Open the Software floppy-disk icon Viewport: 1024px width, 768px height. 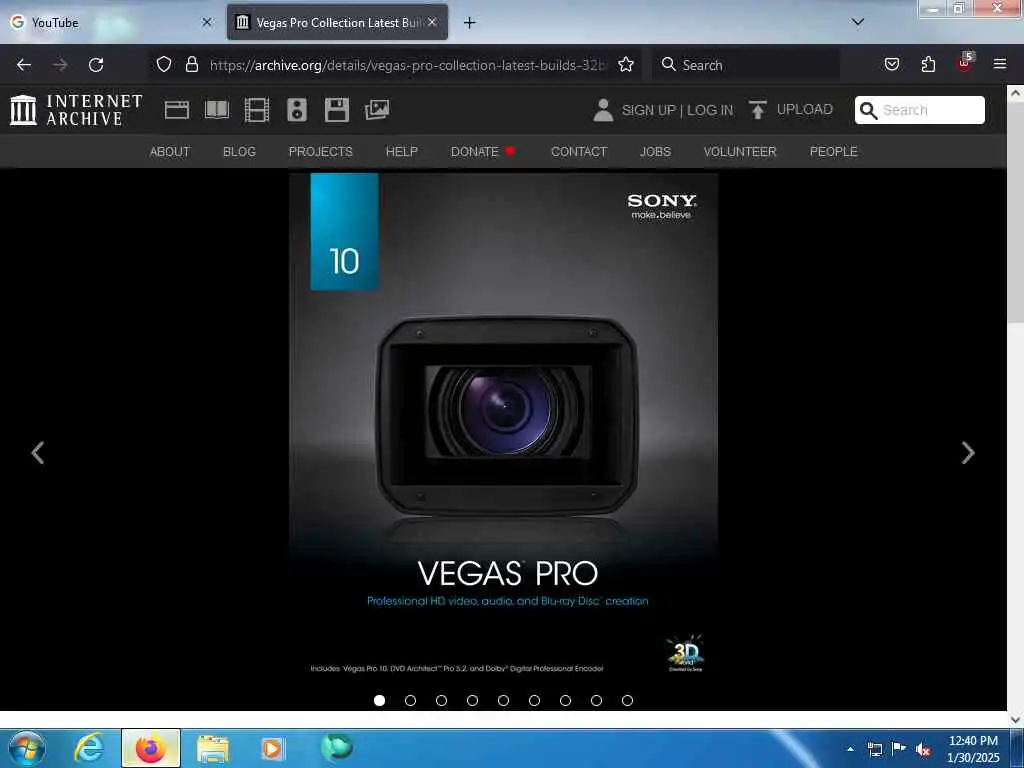click(337, 110)
